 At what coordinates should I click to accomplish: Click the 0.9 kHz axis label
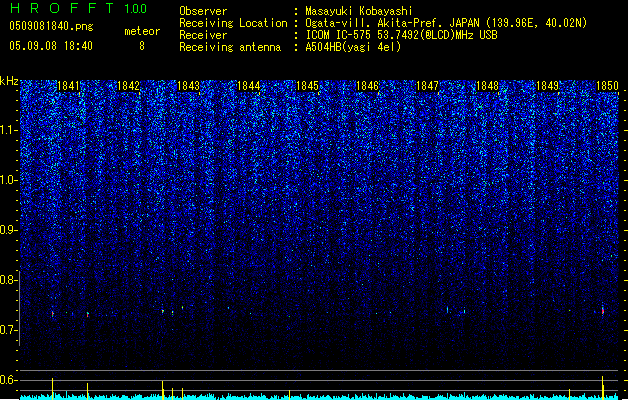point(9,230)
